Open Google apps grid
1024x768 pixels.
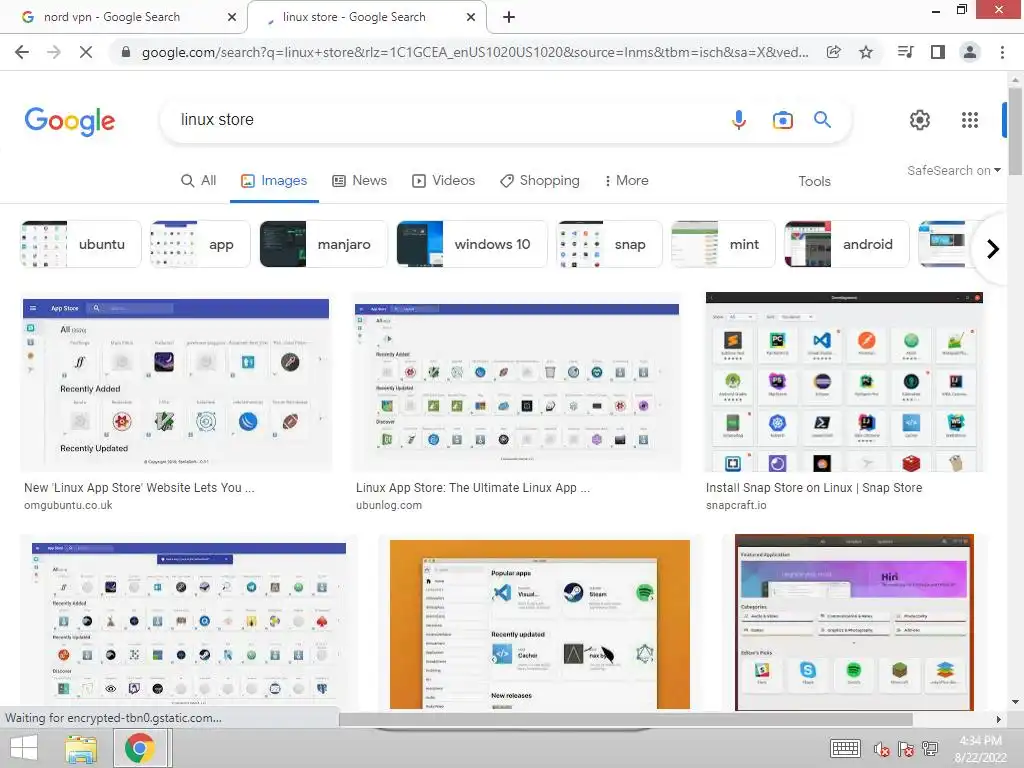[970, 120]
